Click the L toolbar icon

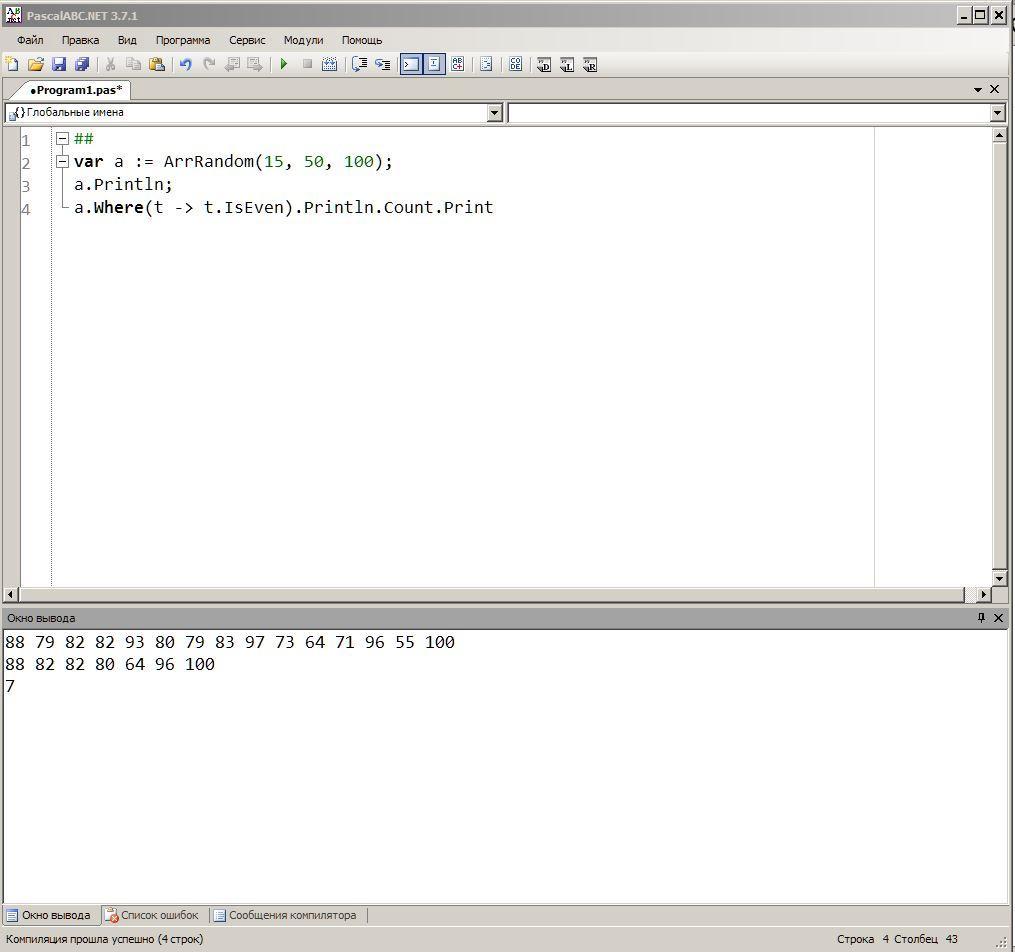tap(567, 64)
